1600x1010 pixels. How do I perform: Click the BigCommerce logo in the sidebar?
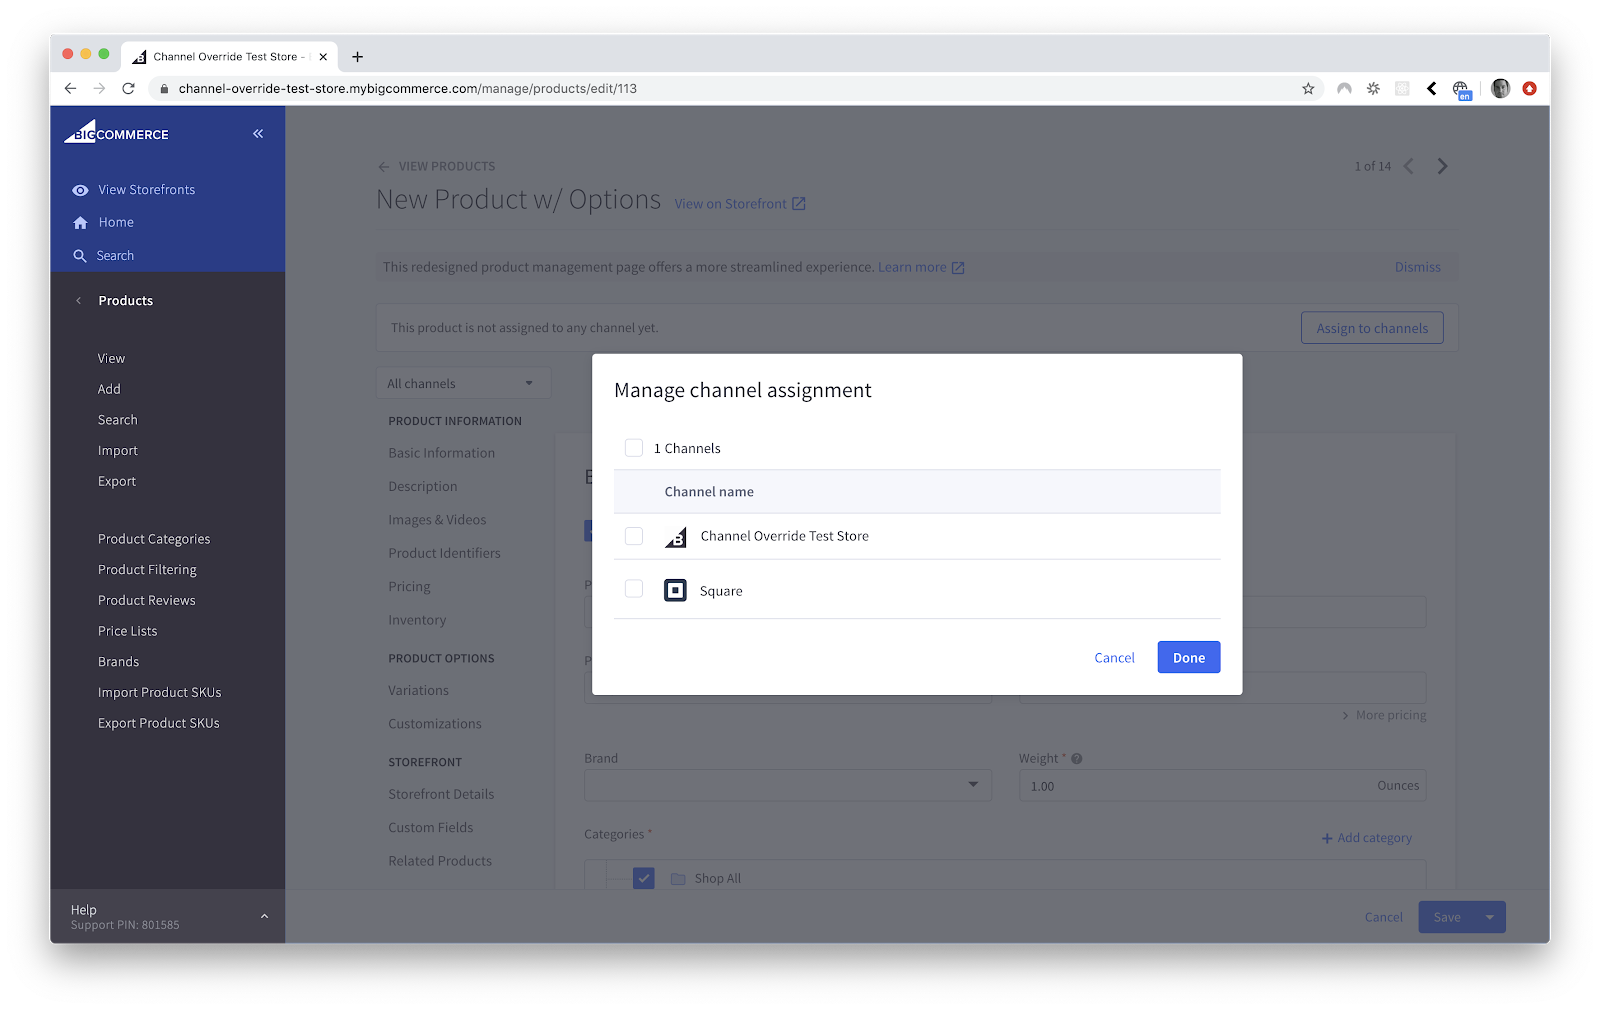pyautogui.click(x=116, y=133)
